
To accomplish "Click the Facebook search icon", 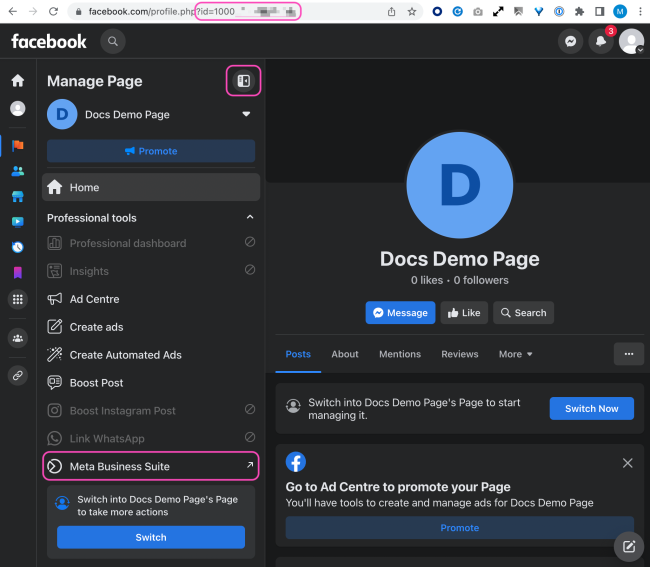I will (x=113, y=41).
